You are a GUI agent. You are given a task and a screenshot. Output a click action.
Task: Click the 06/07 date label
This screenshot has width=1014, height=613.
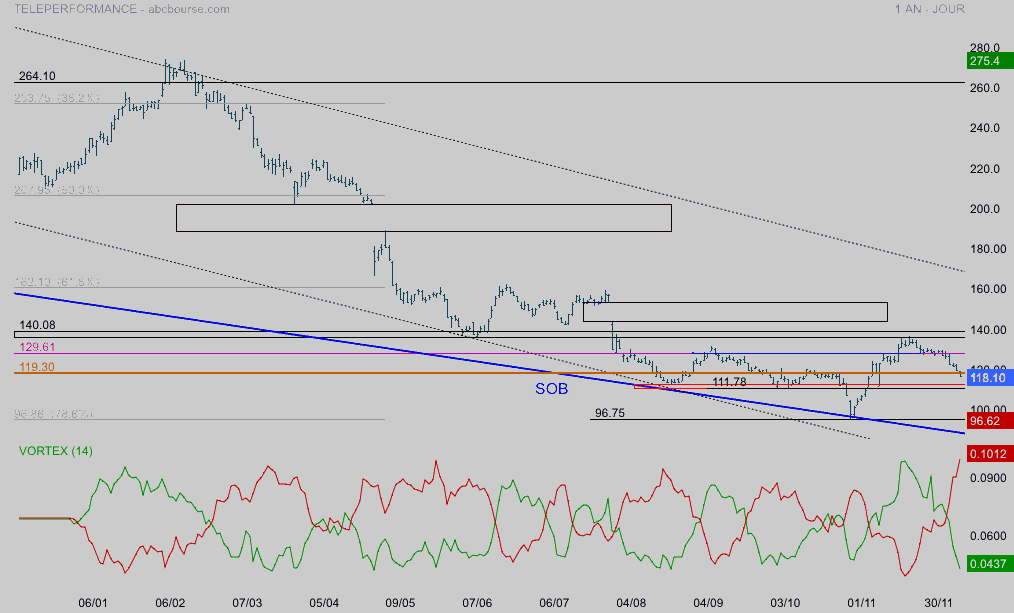coord(554,603)
